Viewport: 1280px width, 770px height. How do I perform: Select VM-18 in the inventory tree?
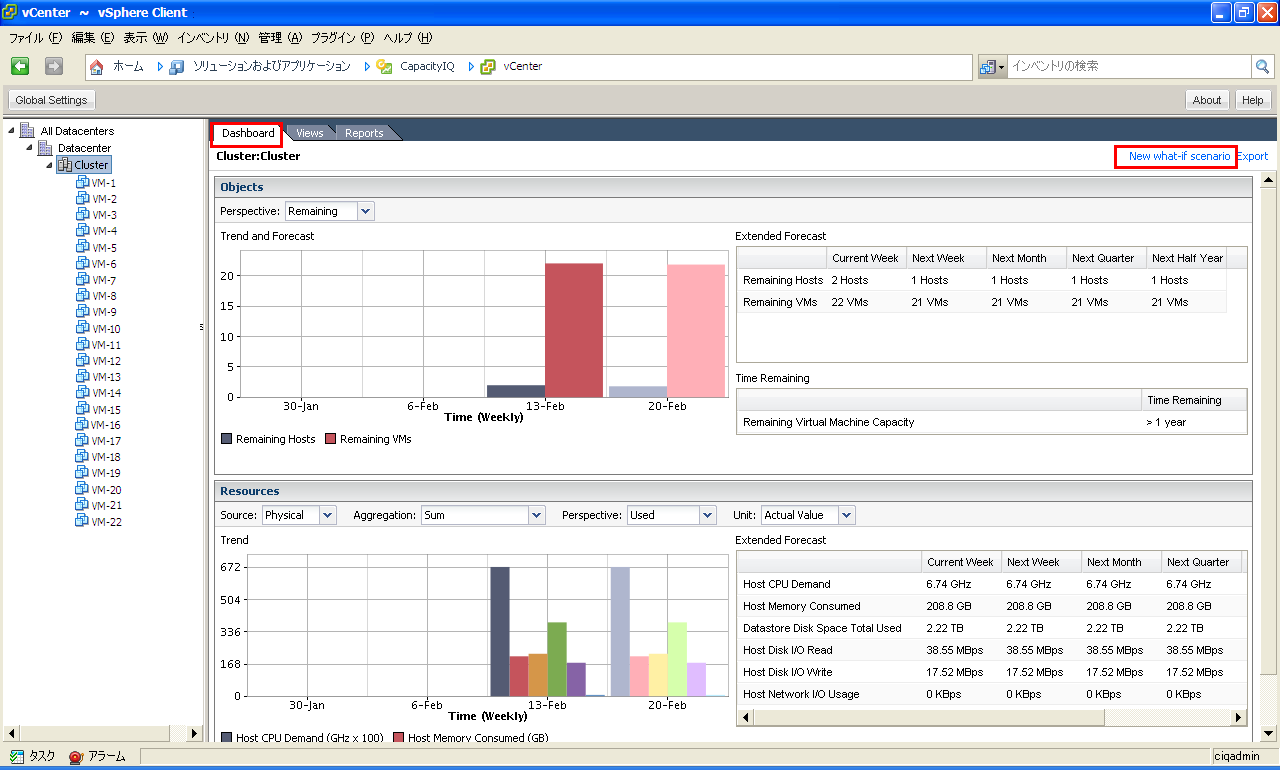106,457
